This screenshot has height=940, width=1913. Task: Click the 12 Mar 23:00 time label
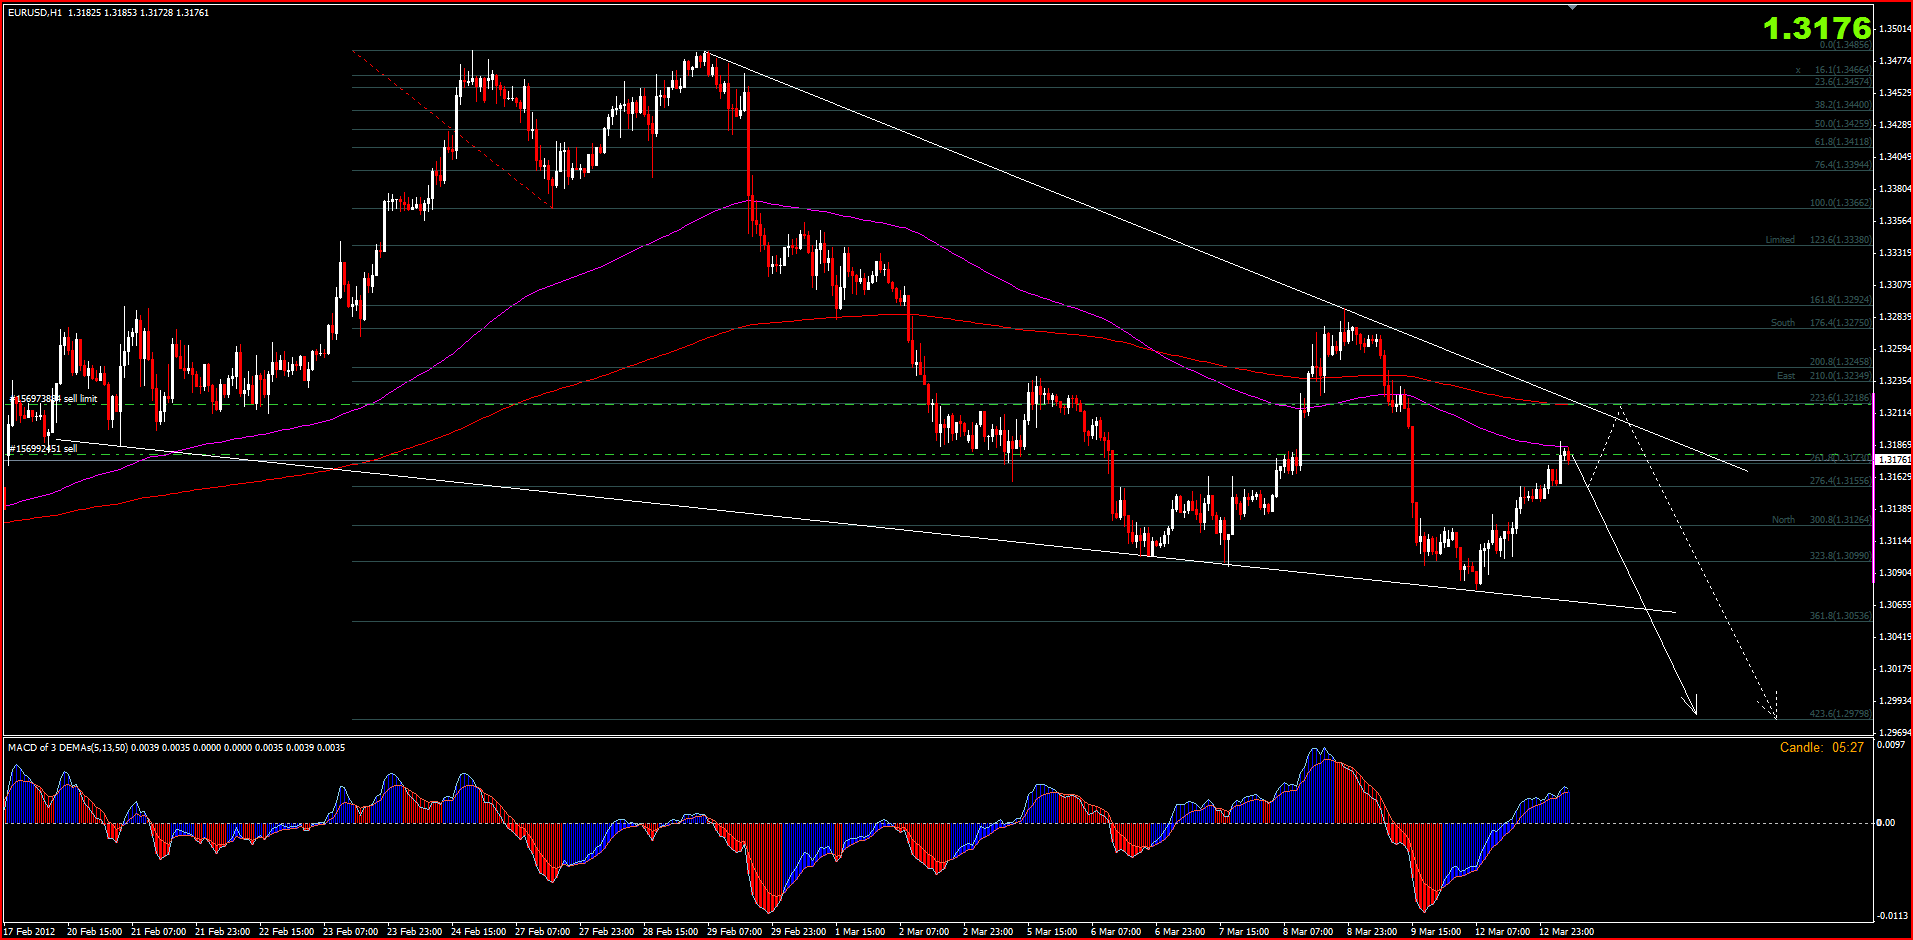[x=1566, y=932]
